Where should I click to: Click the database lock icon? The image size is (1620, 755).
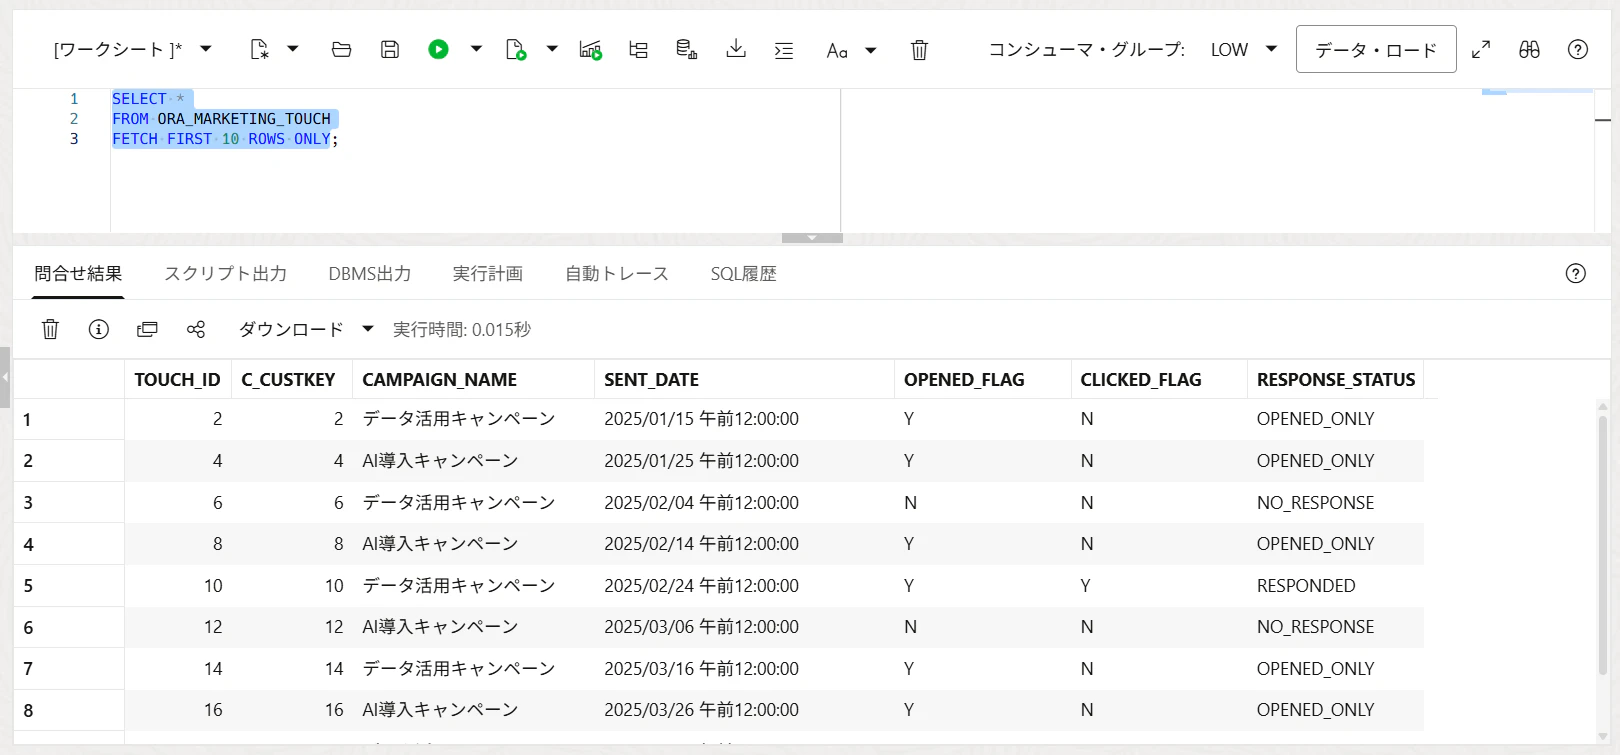686,49
